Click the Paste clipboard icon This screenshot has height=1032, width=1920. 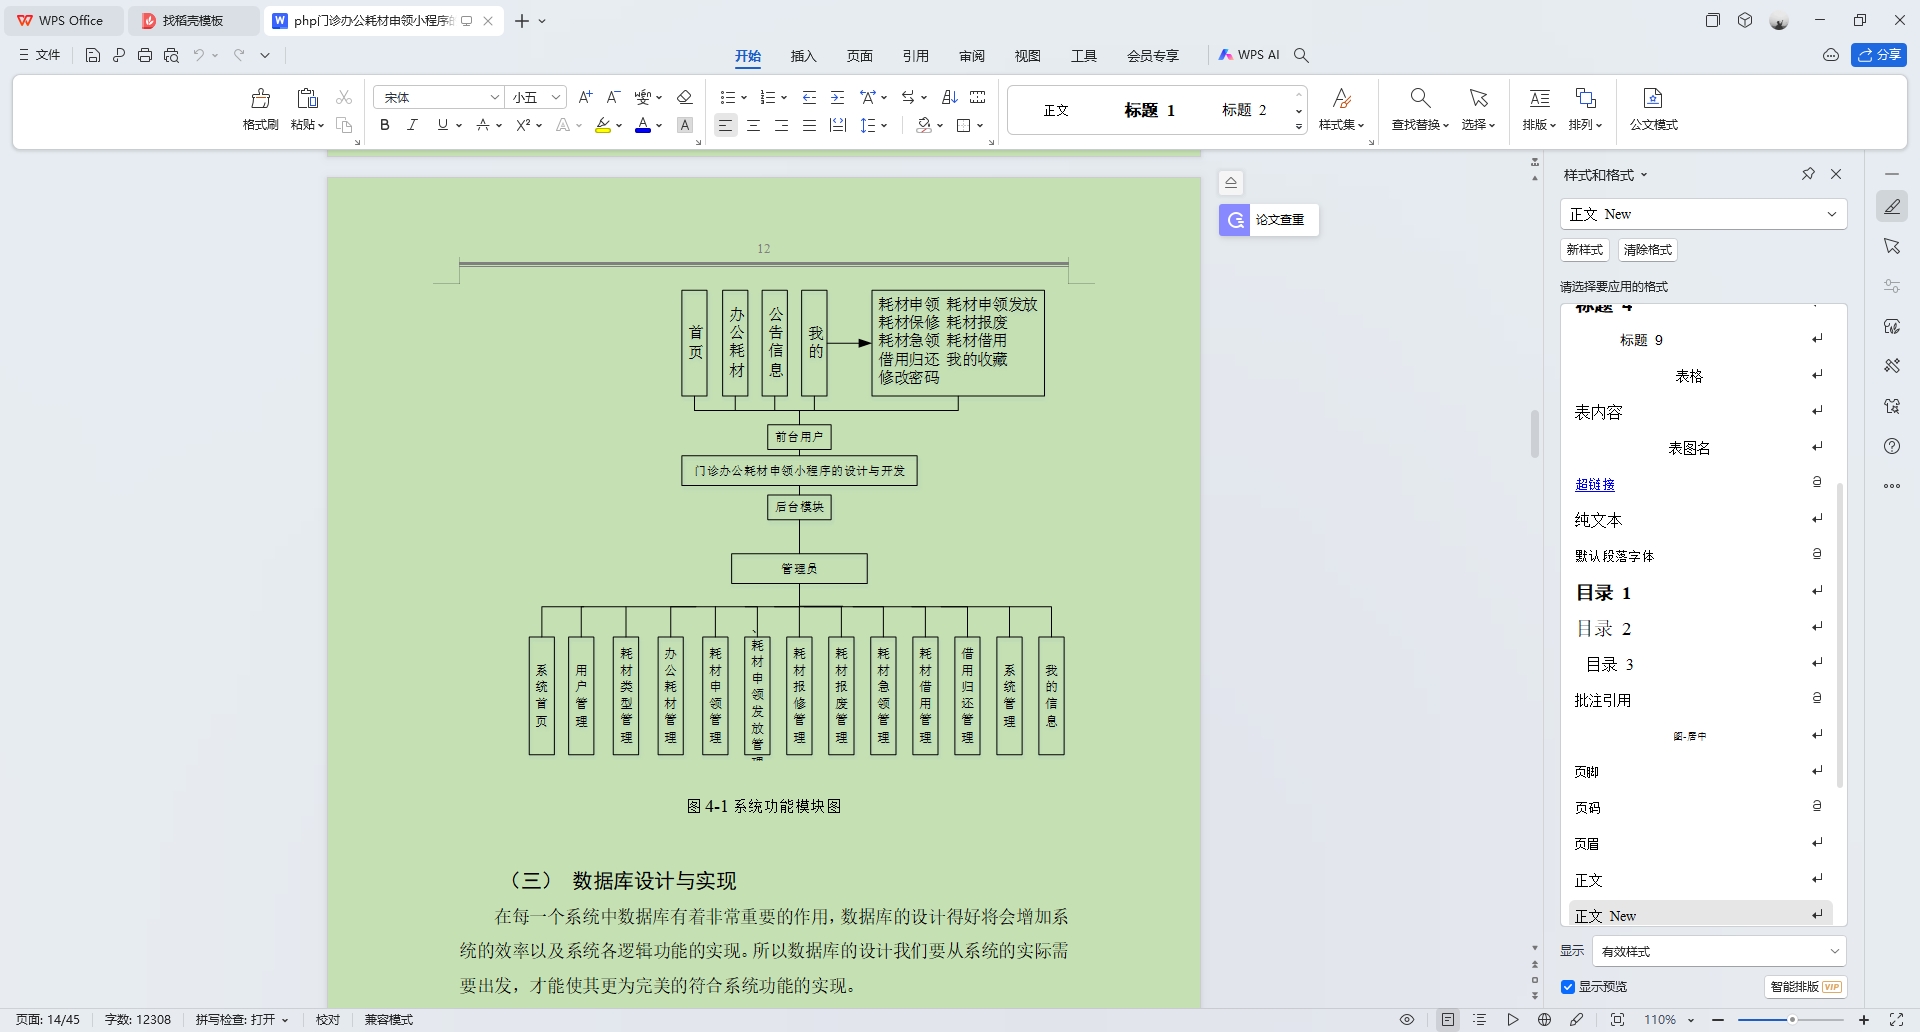(307, 98)
